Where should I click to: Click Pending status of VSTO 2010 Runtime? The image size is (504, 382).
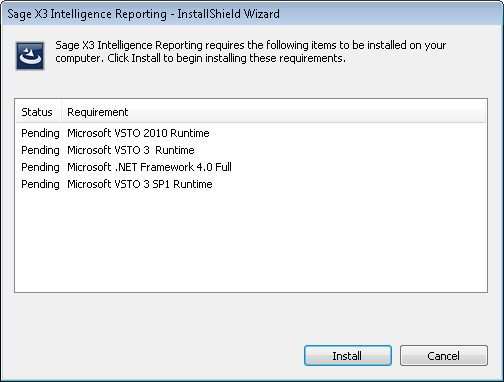(x=40, y=133)
